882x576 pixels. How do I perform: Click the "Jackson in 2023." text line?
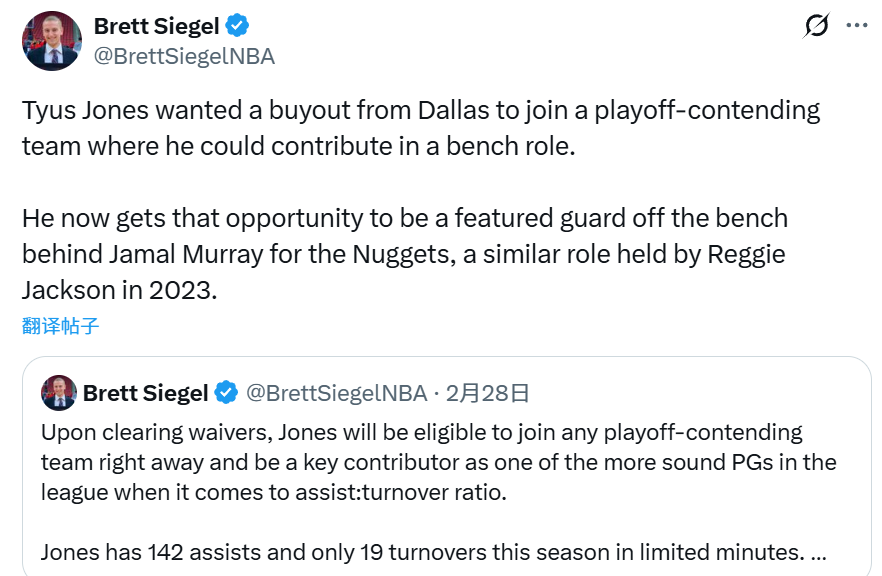(119, 290)
